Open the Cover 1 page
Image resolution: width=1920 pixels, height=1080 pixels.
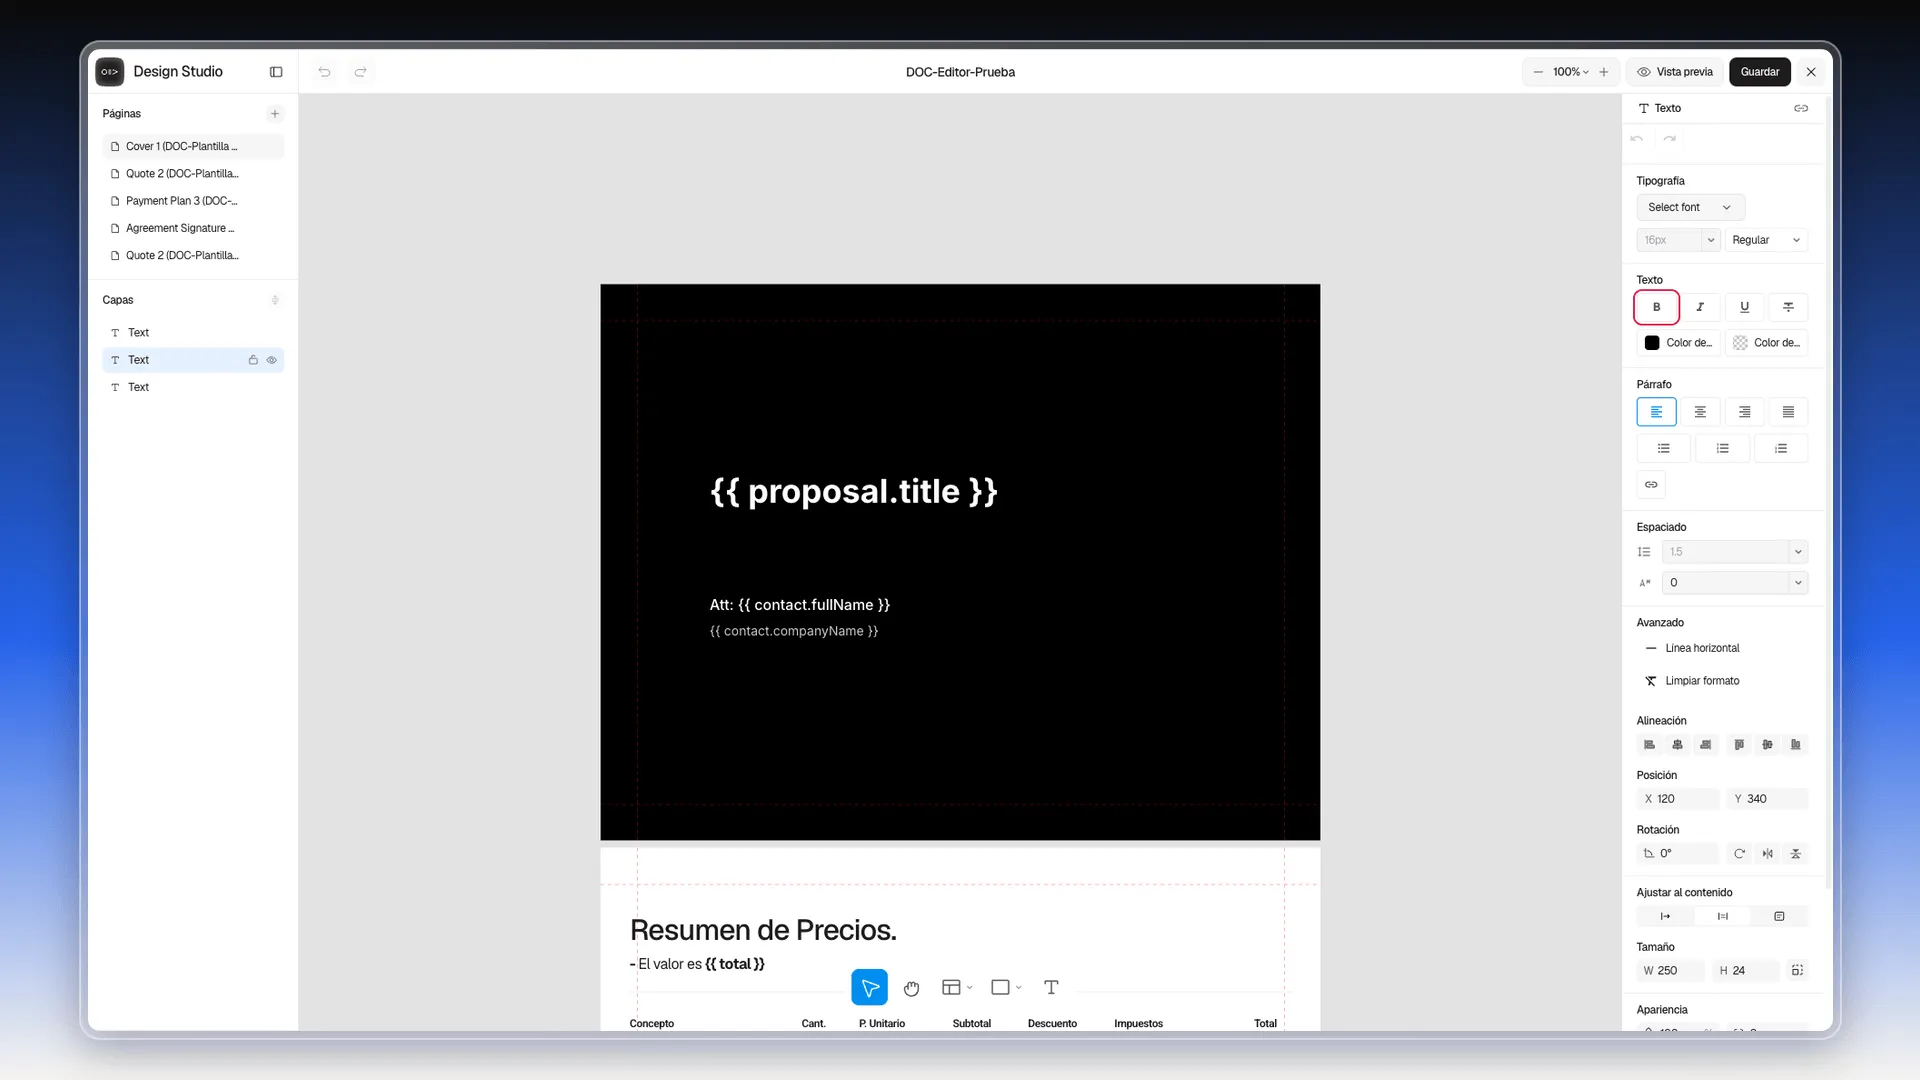click(193, 146)
